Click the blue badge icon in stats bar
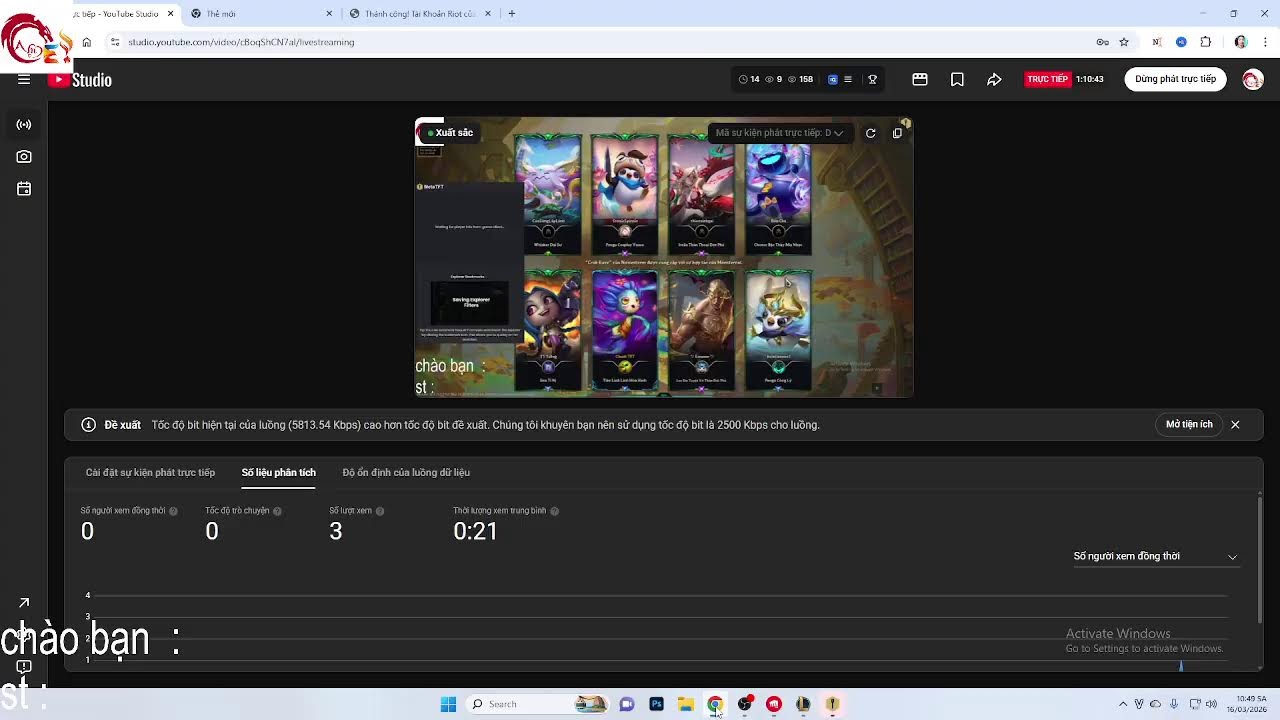1280x720 pixels. [x=832, y=79]
